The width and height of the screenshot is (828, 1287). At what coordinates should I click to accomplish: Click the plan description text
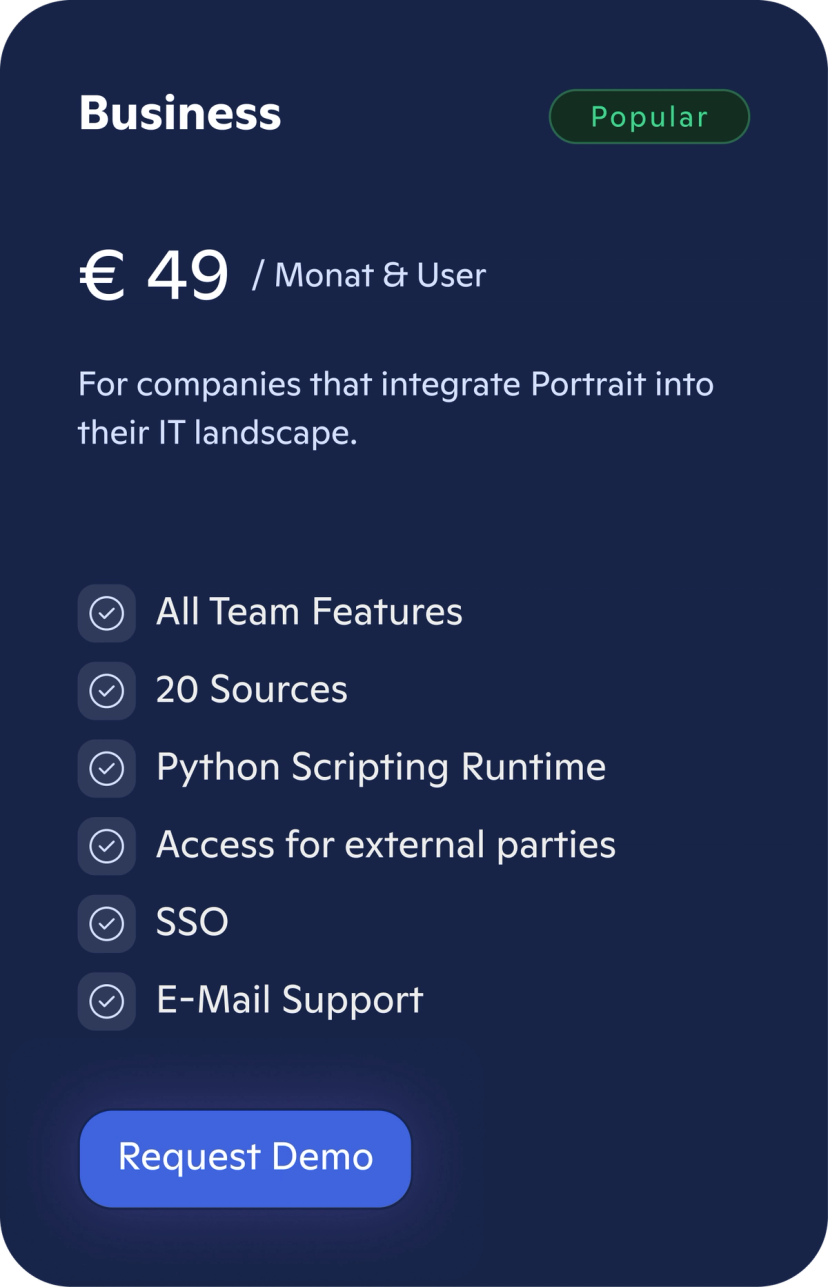click(x=396, y=407)
